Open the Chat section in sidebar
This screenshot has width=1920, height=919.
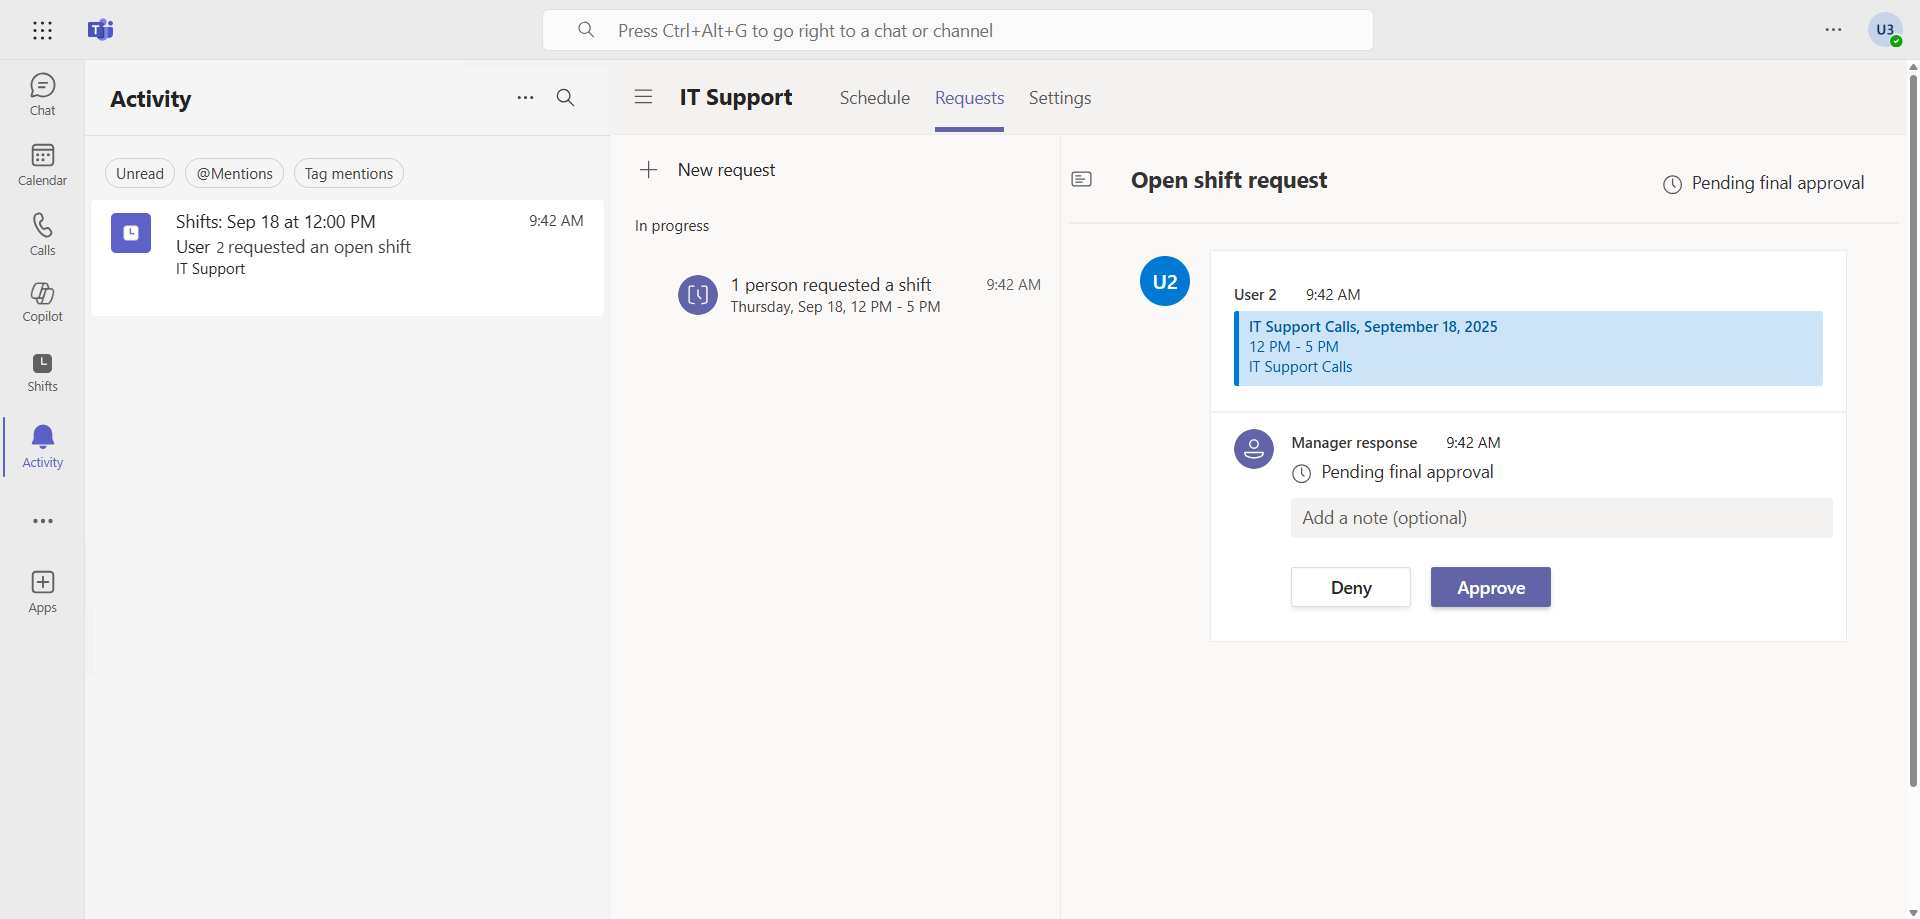pyautogui.click(x=42, y=94)
